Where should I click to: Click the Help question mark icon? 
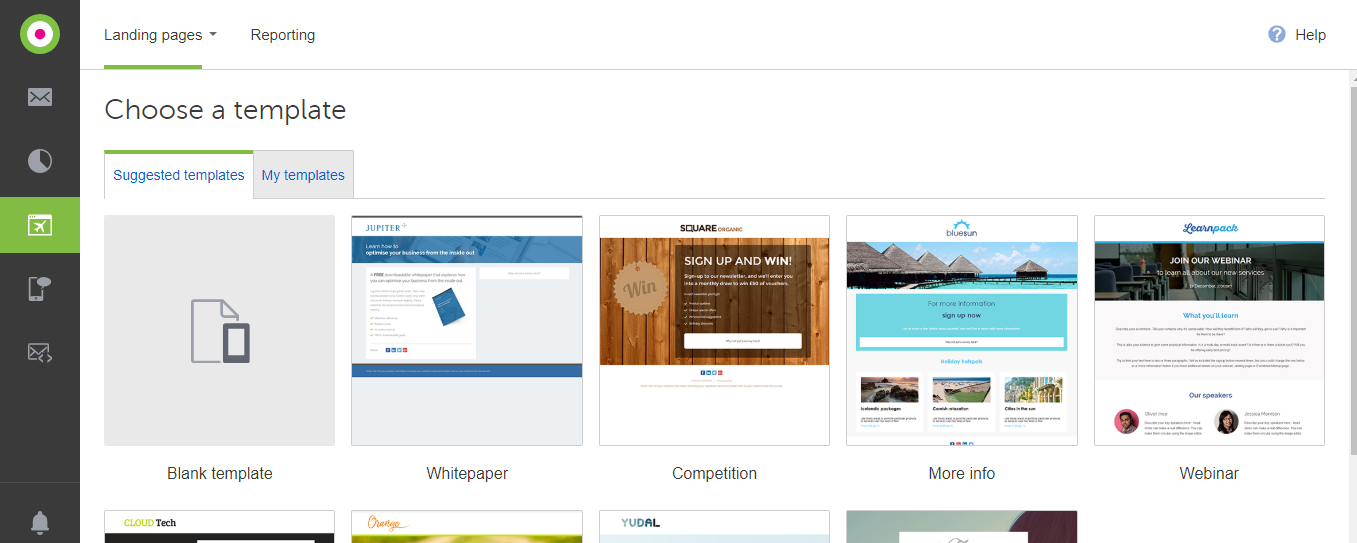click(x=1276, y=34)
